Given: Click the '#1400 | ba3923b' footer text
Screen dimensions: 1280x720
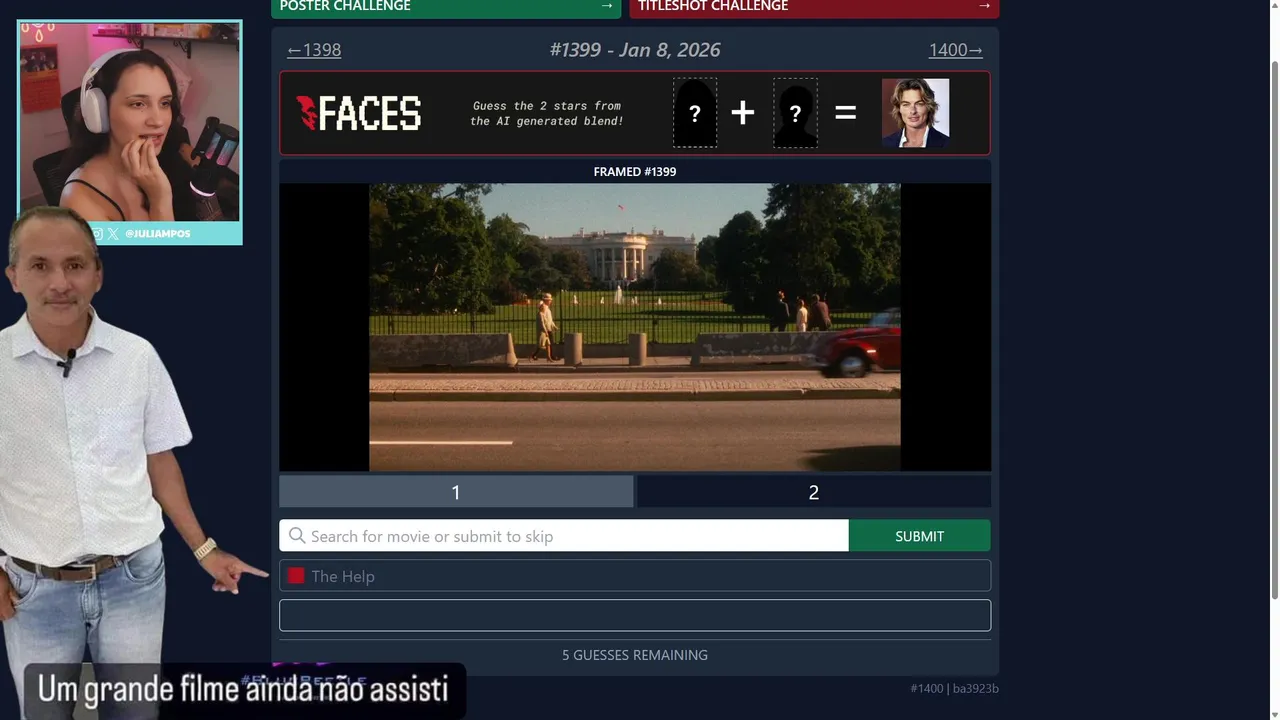Looking at the screenshot, I should (955, 688).
